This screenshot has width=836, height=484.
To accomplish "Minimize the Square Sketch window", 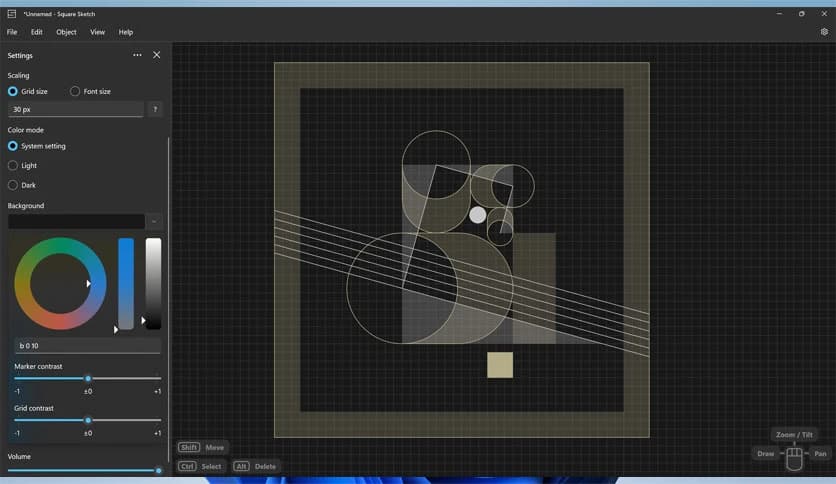I will (779, 14).
